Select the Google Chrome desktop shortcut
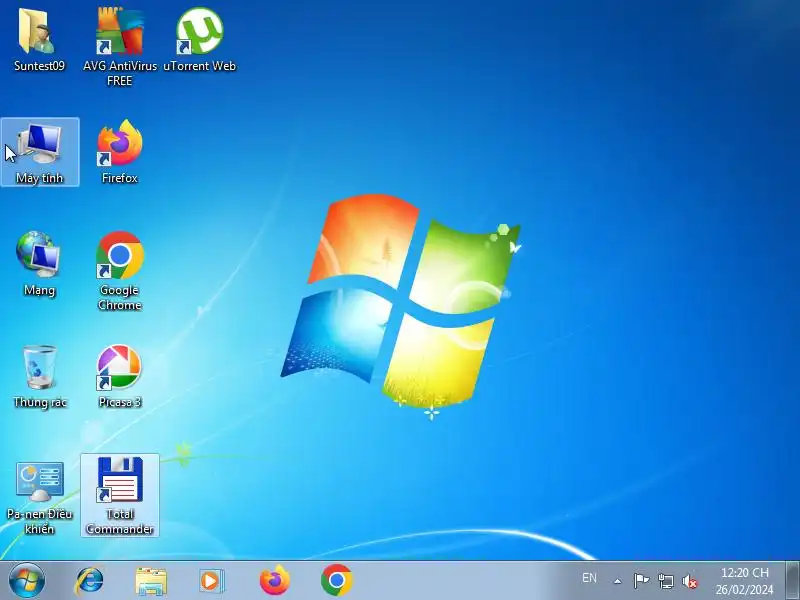800x600 pixels. point(120,271)
